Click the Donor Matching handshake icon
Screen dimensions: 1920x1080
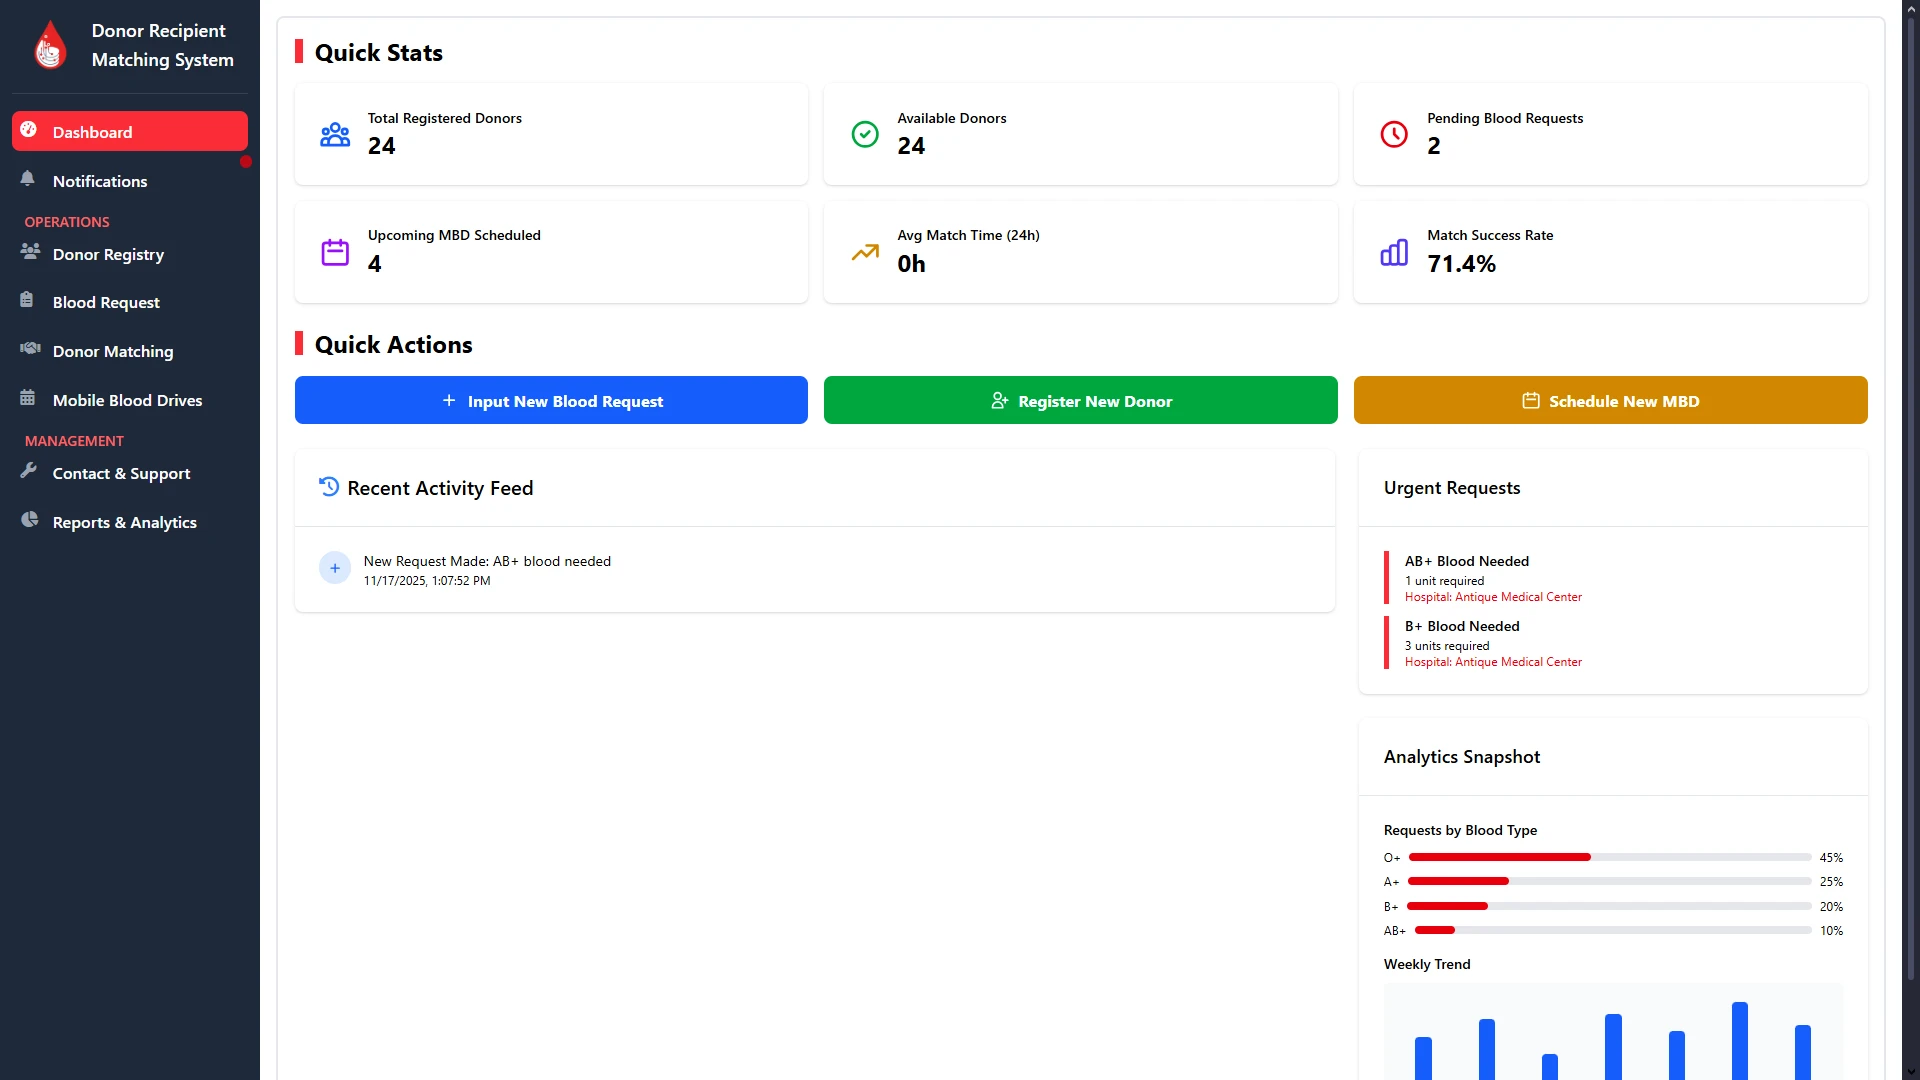(x=30, y=349)
